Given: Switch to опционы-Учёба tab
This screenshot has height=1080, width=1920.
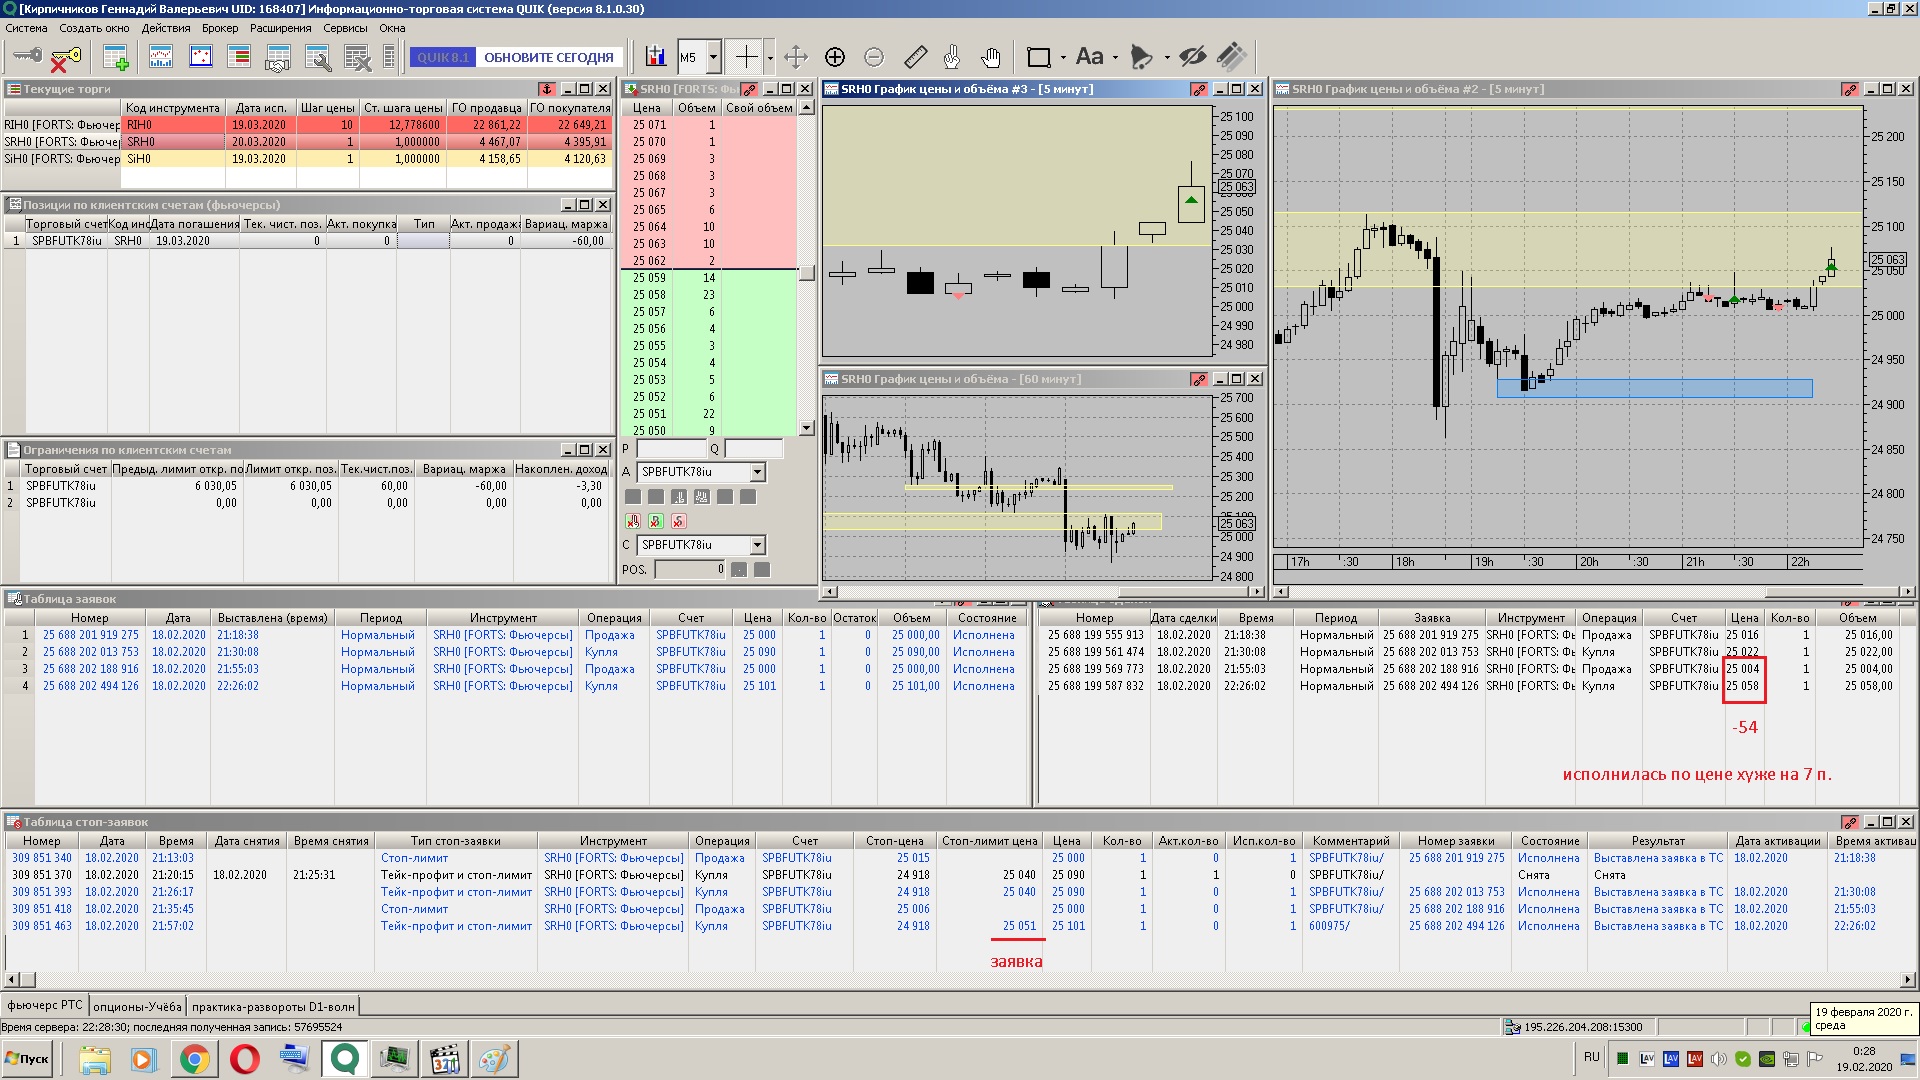Looking at the screenshot, I should (137, 1006).
